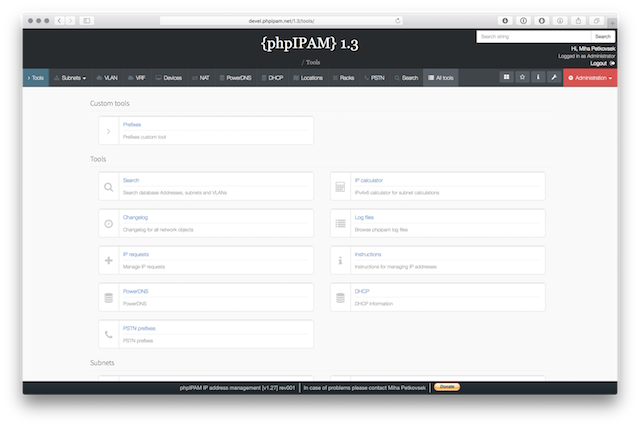
Task: Open favourites via the star icon
Action: click(x=523, y=77)
